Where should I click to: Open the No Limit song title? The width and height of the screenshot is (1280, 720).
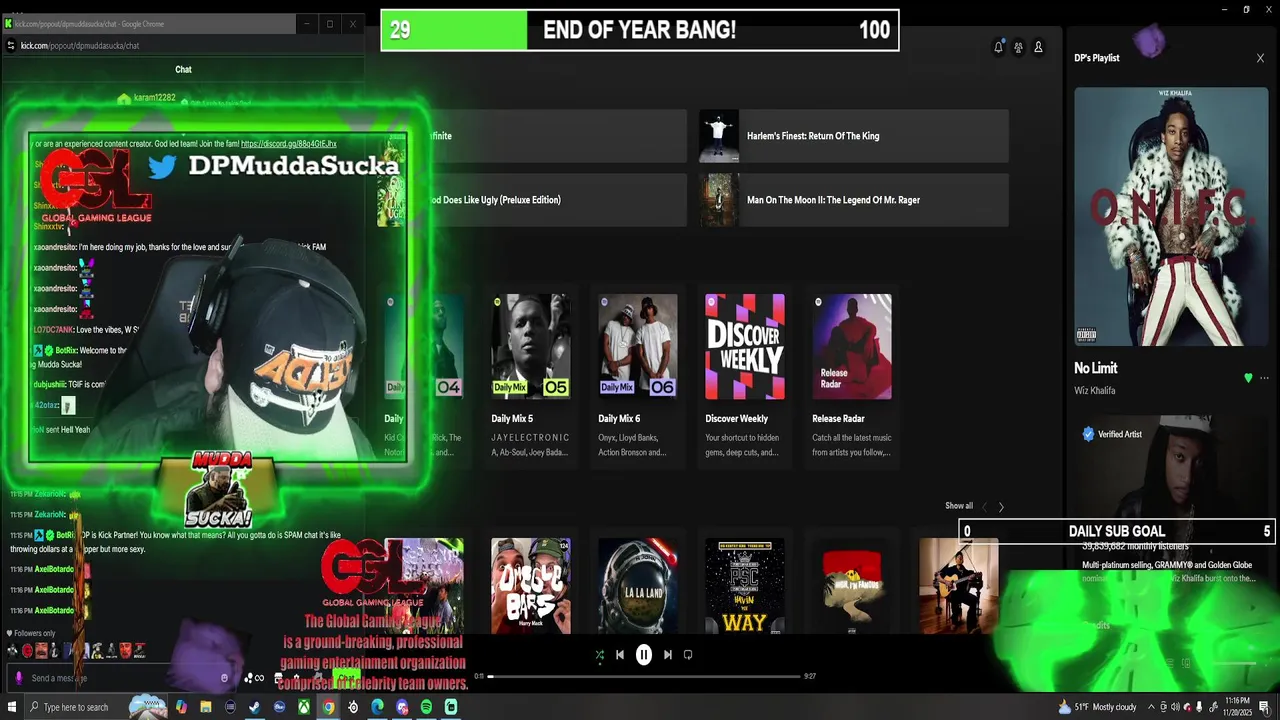1095,368
